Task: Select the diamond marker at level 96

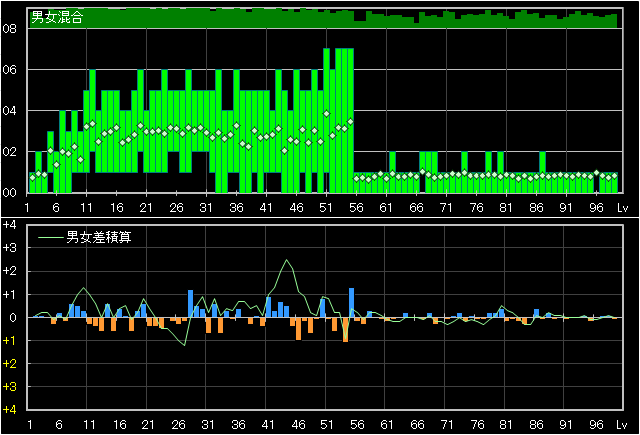Action: coord(596,173)
